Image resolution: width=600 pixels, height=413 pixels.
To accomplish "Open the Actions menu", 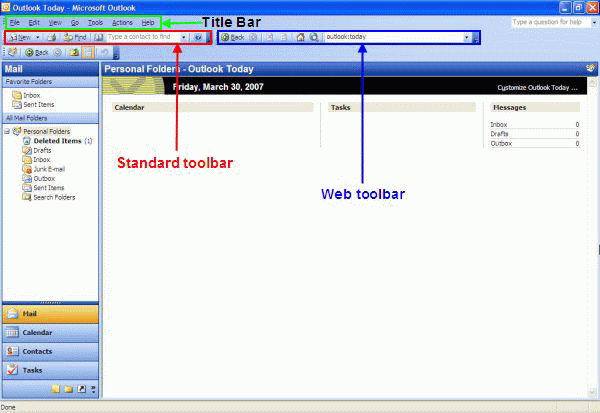I will tap(122, 23).
